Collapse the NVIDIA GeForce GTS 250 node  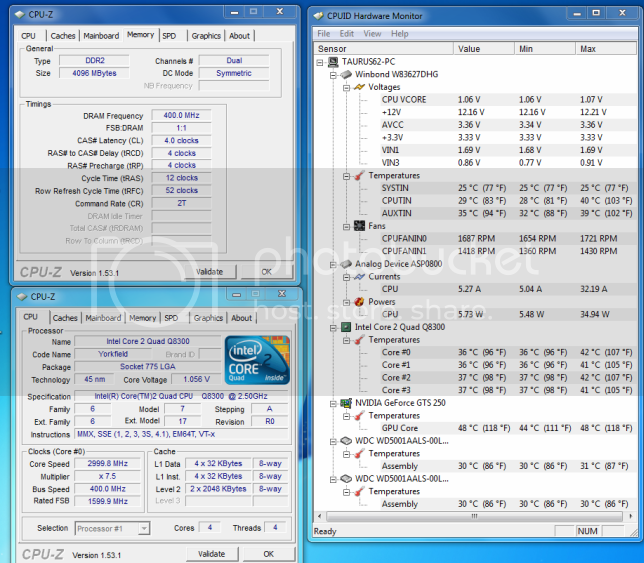click(x=333, y=404)
